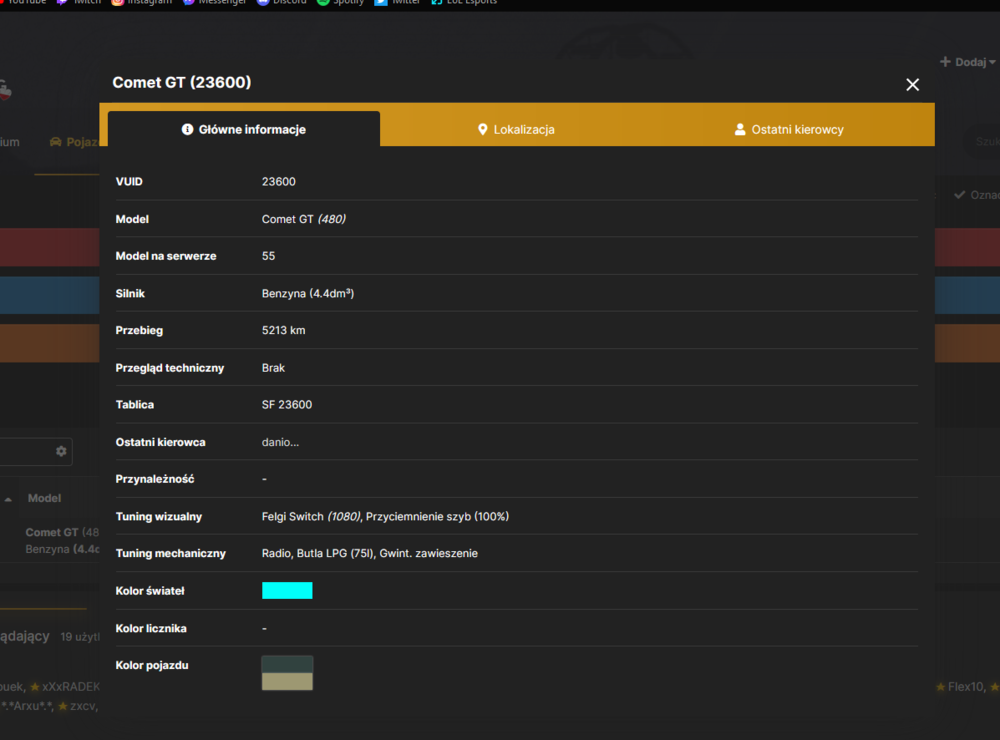The width and height of the screenshot is (1000, 740).
Task: Click the star icon before Flex10
Action: [941, 687]
